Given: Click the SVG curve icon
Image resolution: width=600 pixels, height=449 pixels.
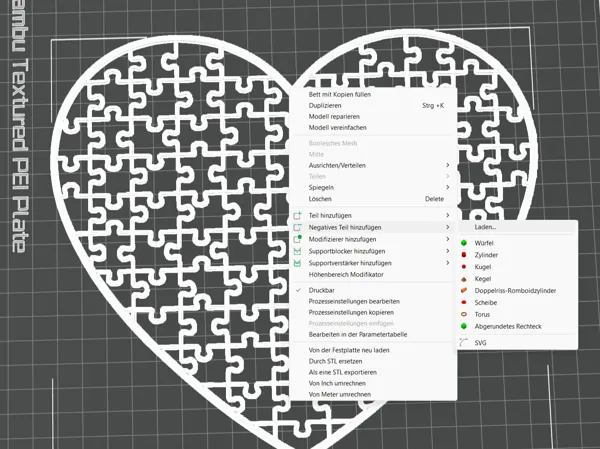Looking at the screenshot, I should (x=464, y=343).
